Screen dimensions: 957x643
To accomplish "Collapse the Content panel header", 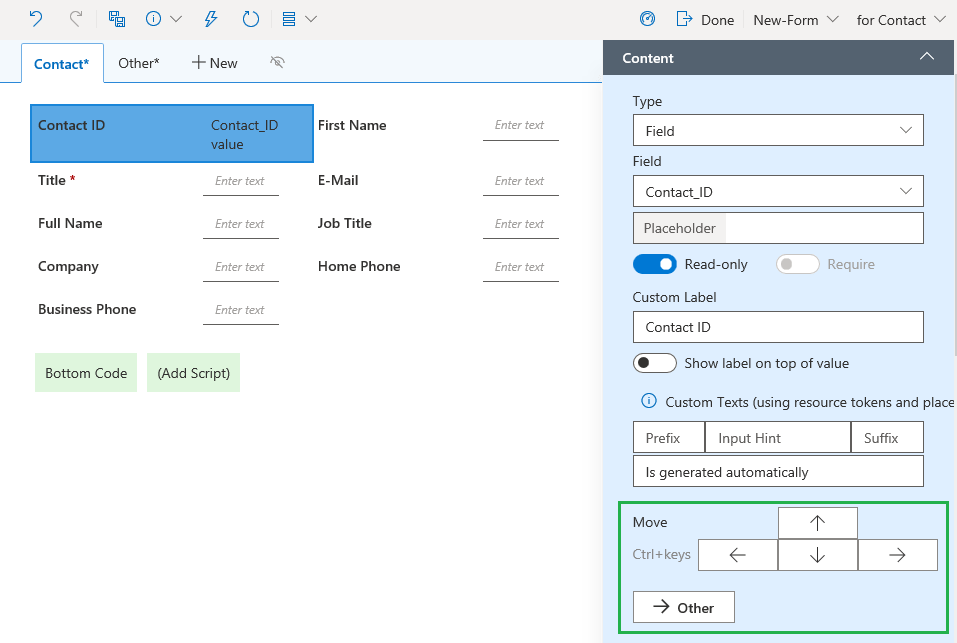I will (x=926, y=58).
